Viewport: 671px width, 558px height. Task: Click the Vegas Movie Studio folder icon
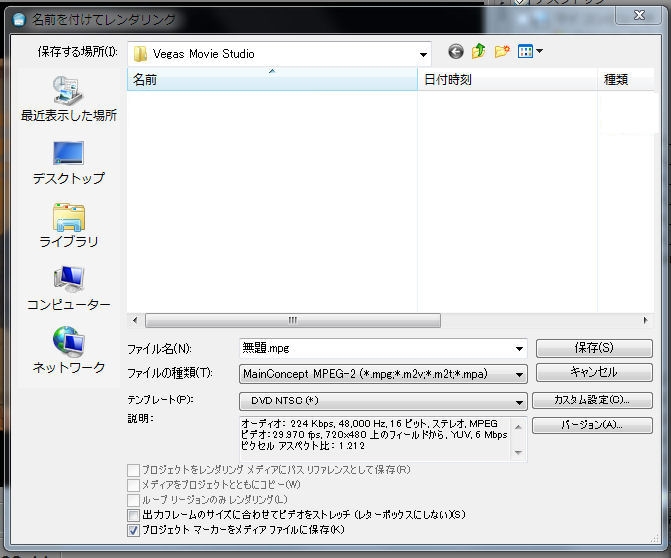point(140,54)
